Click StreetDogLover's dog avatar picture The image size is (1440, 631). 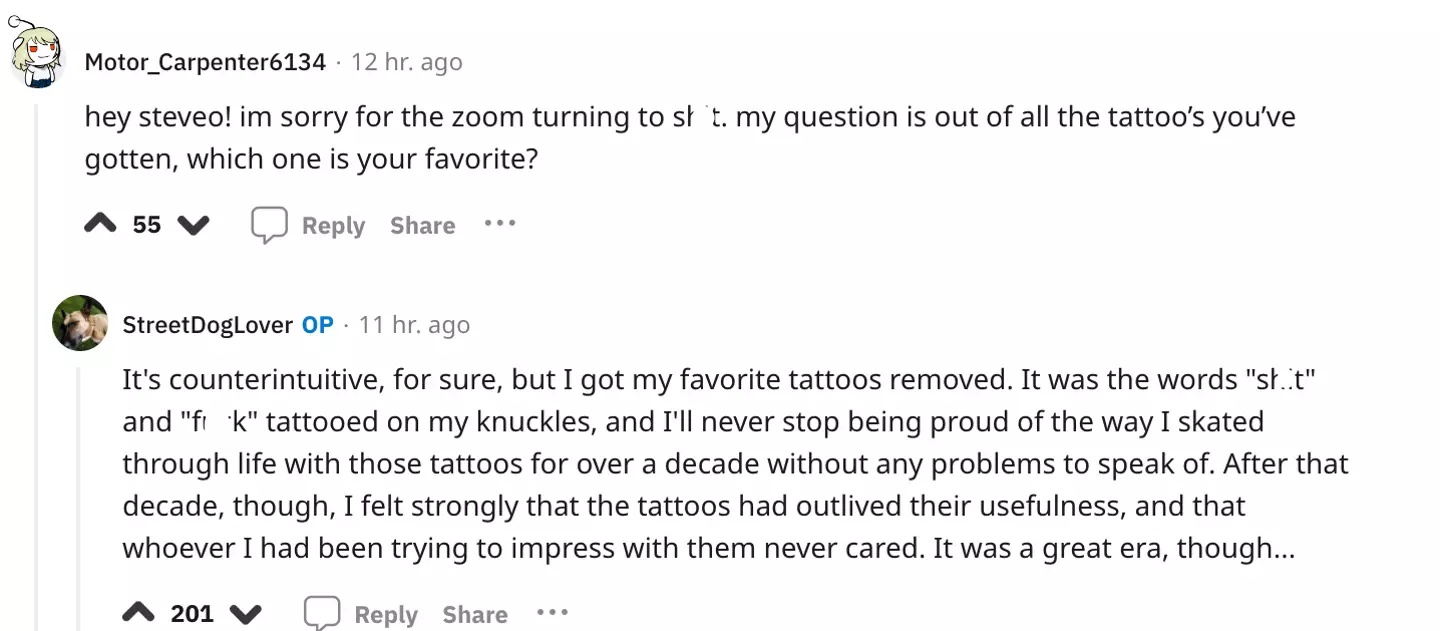(x=80, y=323)
